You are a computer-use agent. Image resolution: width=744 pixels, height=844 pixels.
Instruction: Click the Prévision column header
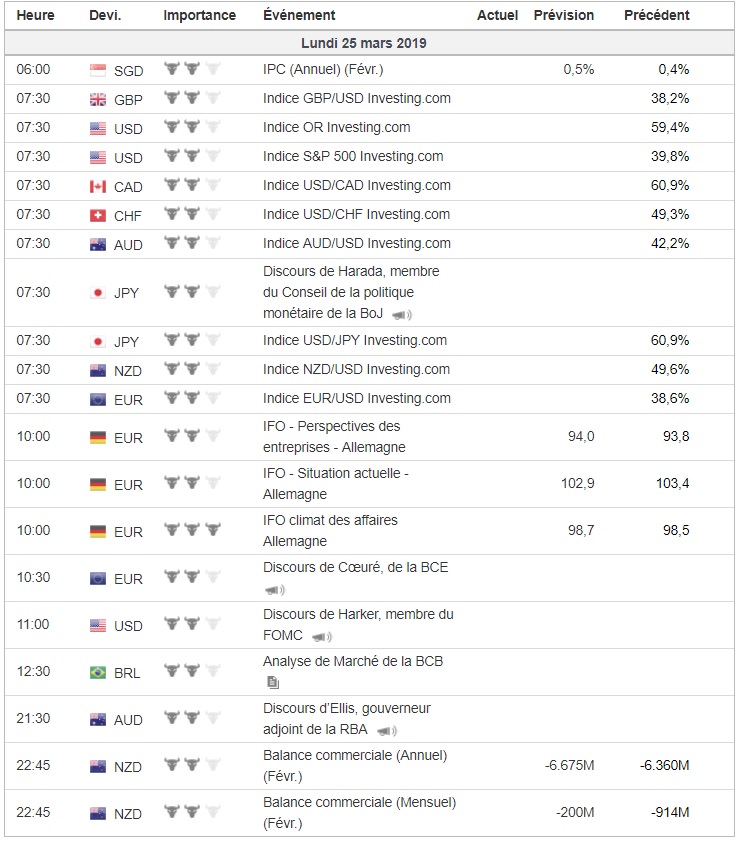[x=563, y=15]
